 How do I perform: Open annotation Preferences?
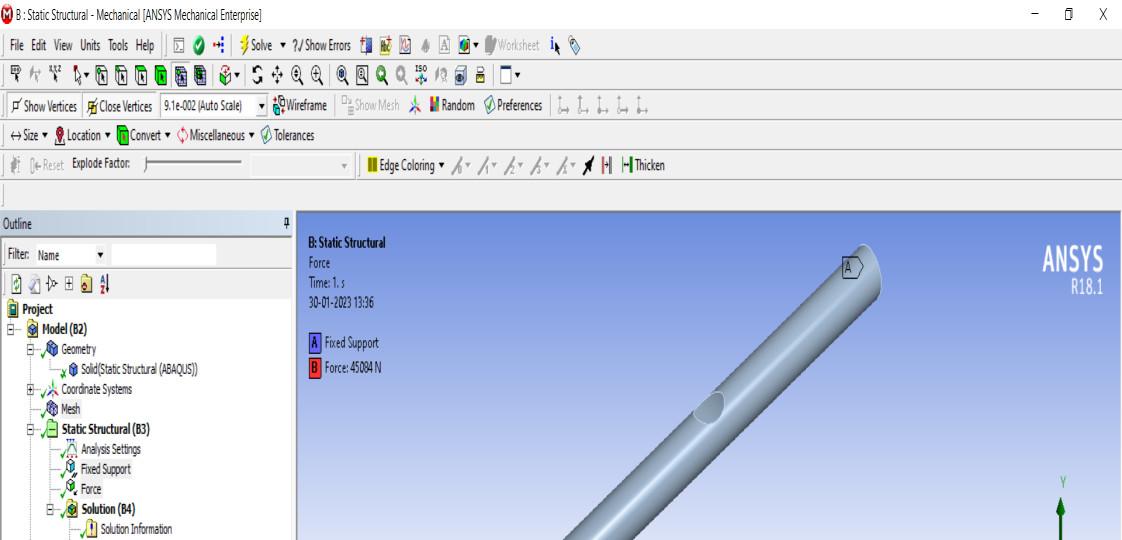tap(512, 106)
